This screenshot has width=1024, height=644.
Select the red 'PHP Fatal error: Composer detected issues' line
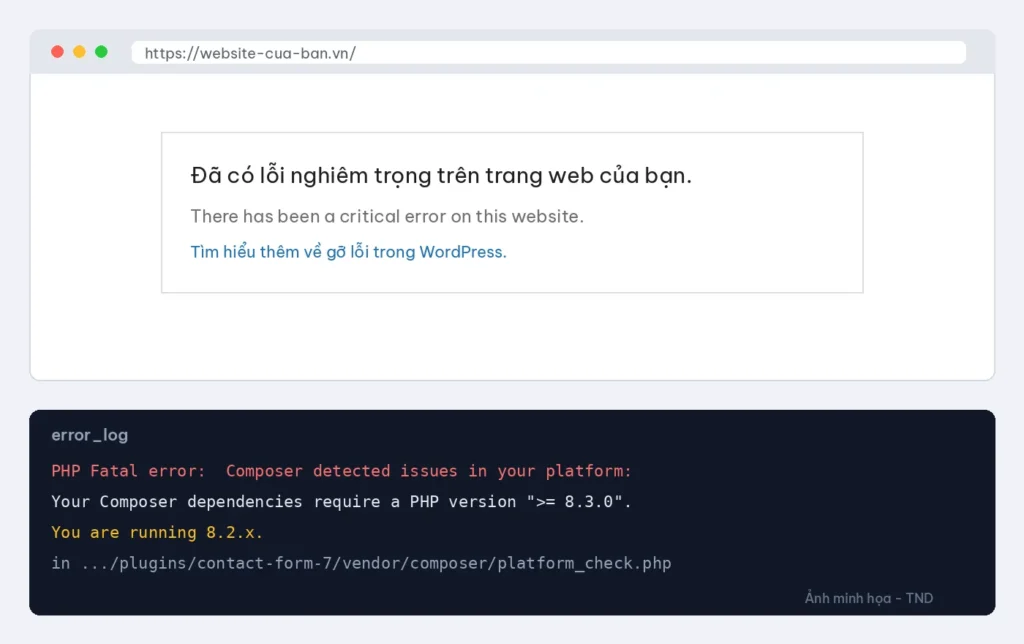(342, 471)
